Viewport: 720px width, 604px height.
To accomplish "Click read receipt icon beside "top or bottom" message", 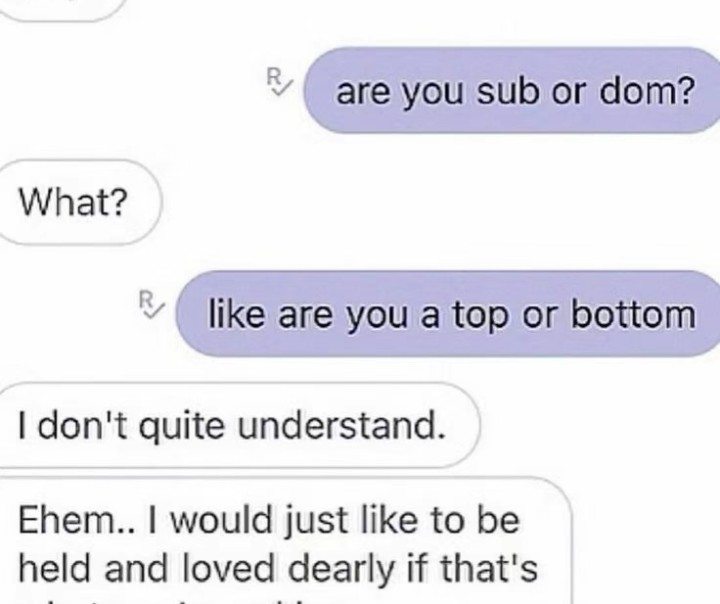I will coord(150,304).
